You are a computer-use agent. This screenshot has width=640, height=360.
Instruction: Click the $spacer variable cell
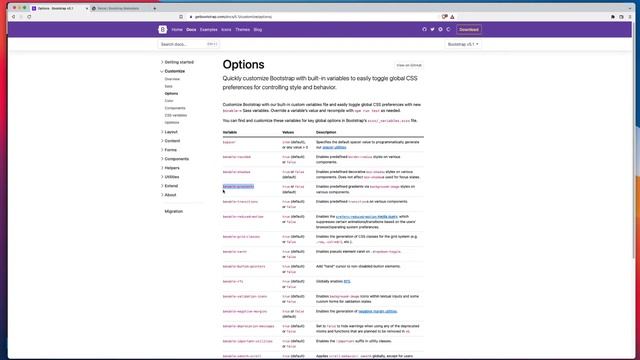(229, 142)
